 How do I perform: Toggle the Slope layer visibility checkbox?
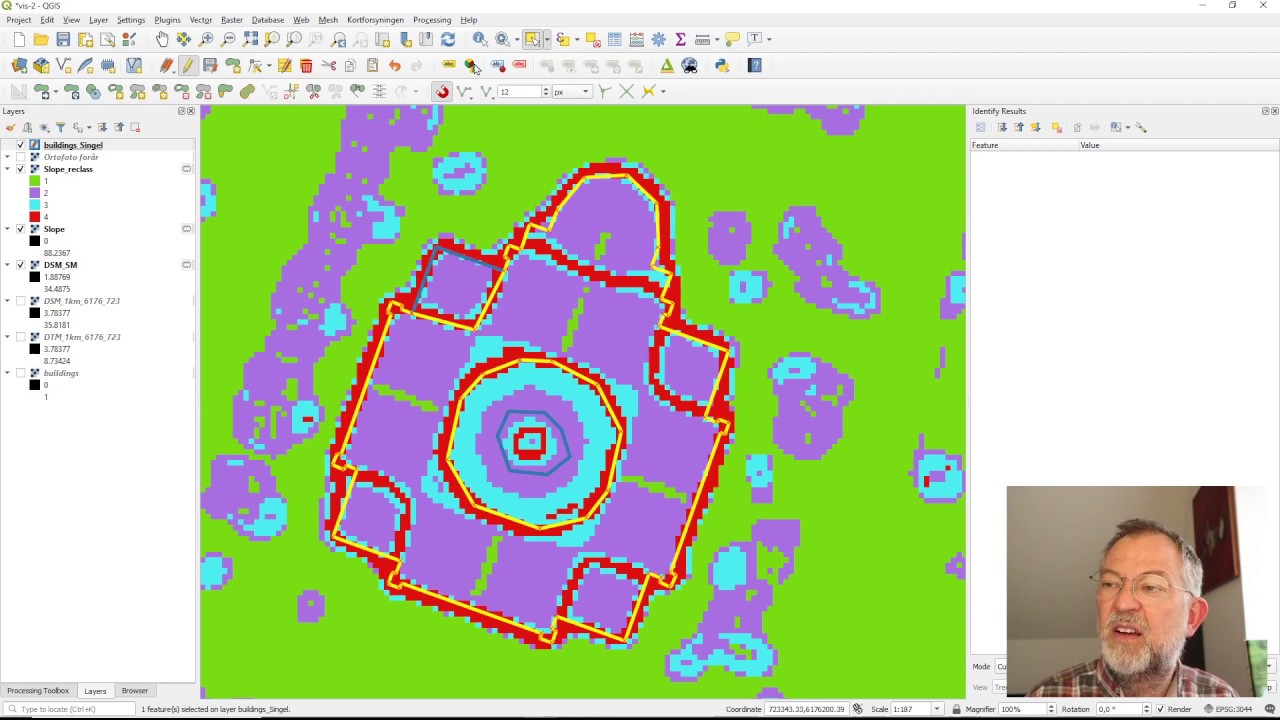click(x=20, y=229)
